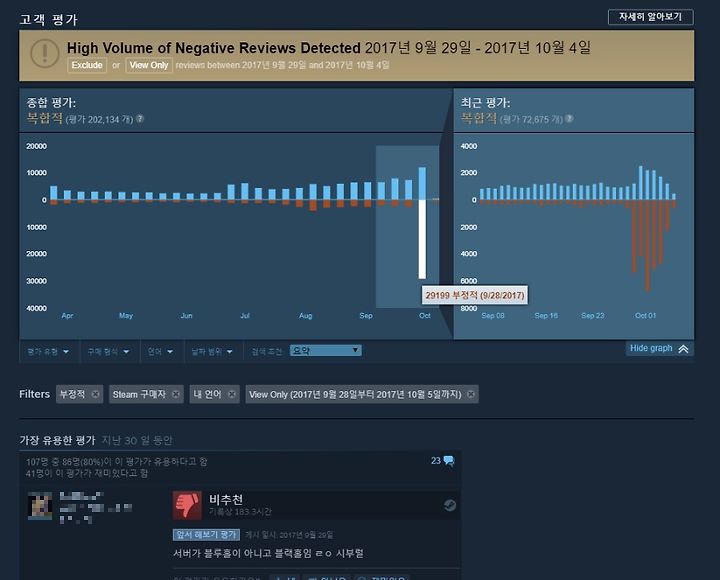
Task: Open the 날짜 범위 filter dropdown
Action: pos(212,352)
